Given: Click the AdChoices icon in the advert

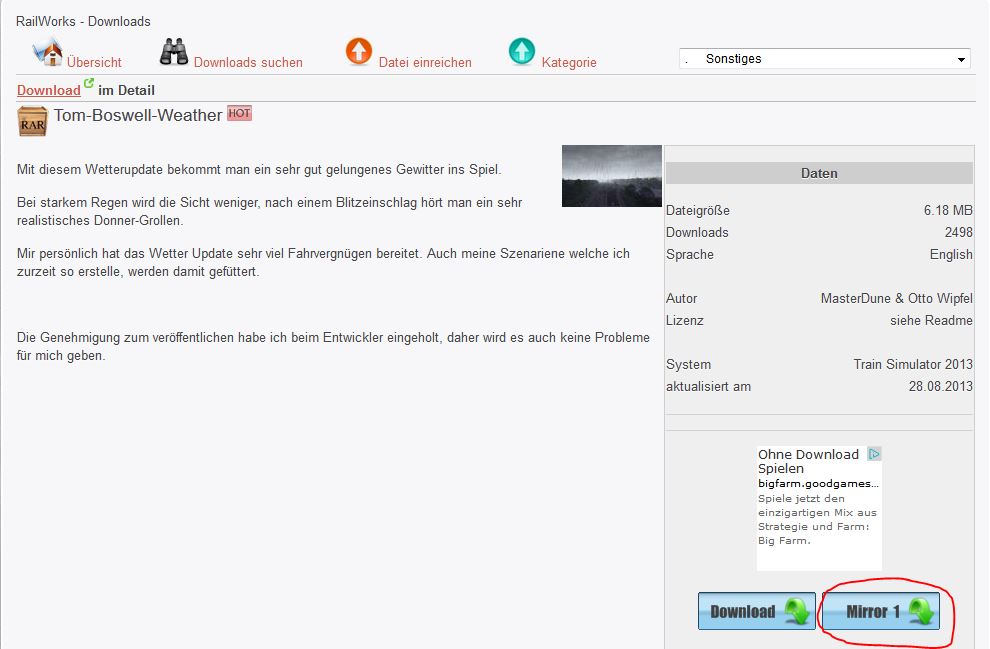Looking at the screenshot, I should 874,454.
